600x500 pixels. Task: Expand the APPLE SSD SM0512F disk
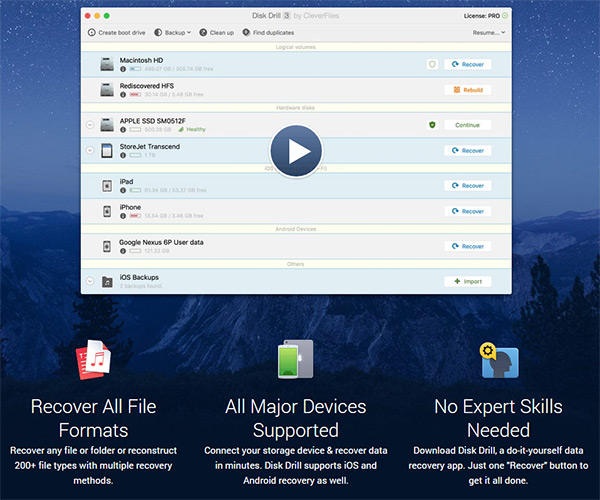coord(90,125)
